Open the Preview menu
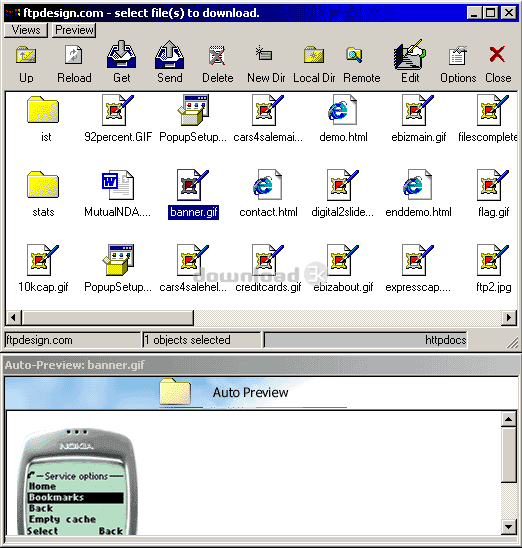This screenshot has width=522, height=548. (x=74, y=30)
